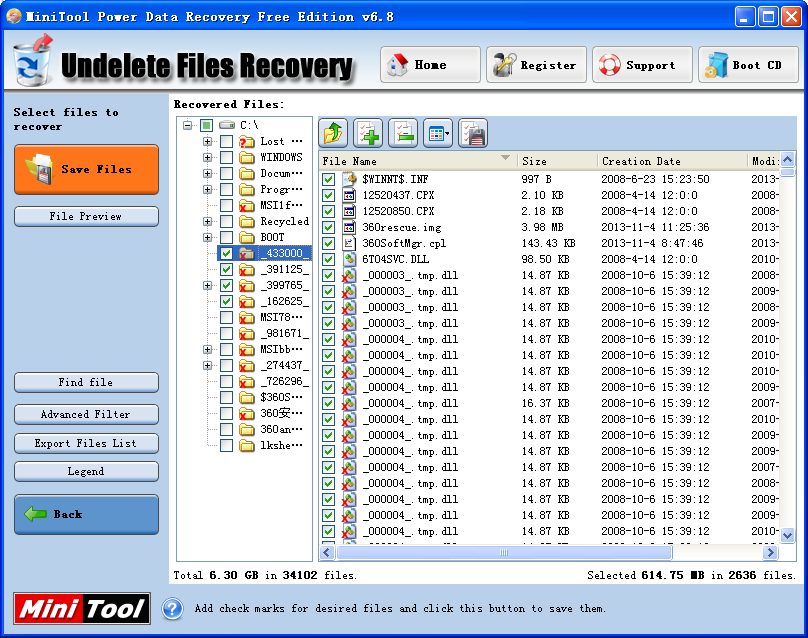Expand the _399765_ folder node
808x638 pixels.
[x=207, y=285]
